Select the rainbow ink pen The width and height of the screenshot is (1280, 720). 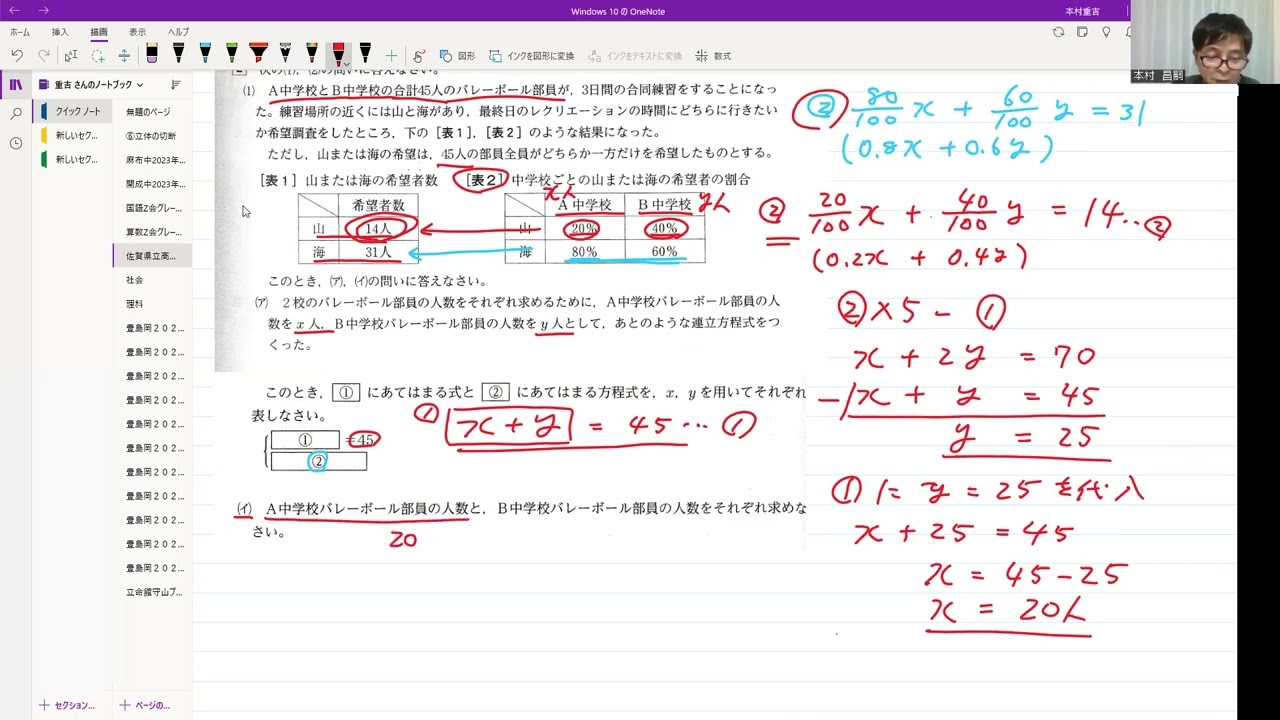point(312,55)
